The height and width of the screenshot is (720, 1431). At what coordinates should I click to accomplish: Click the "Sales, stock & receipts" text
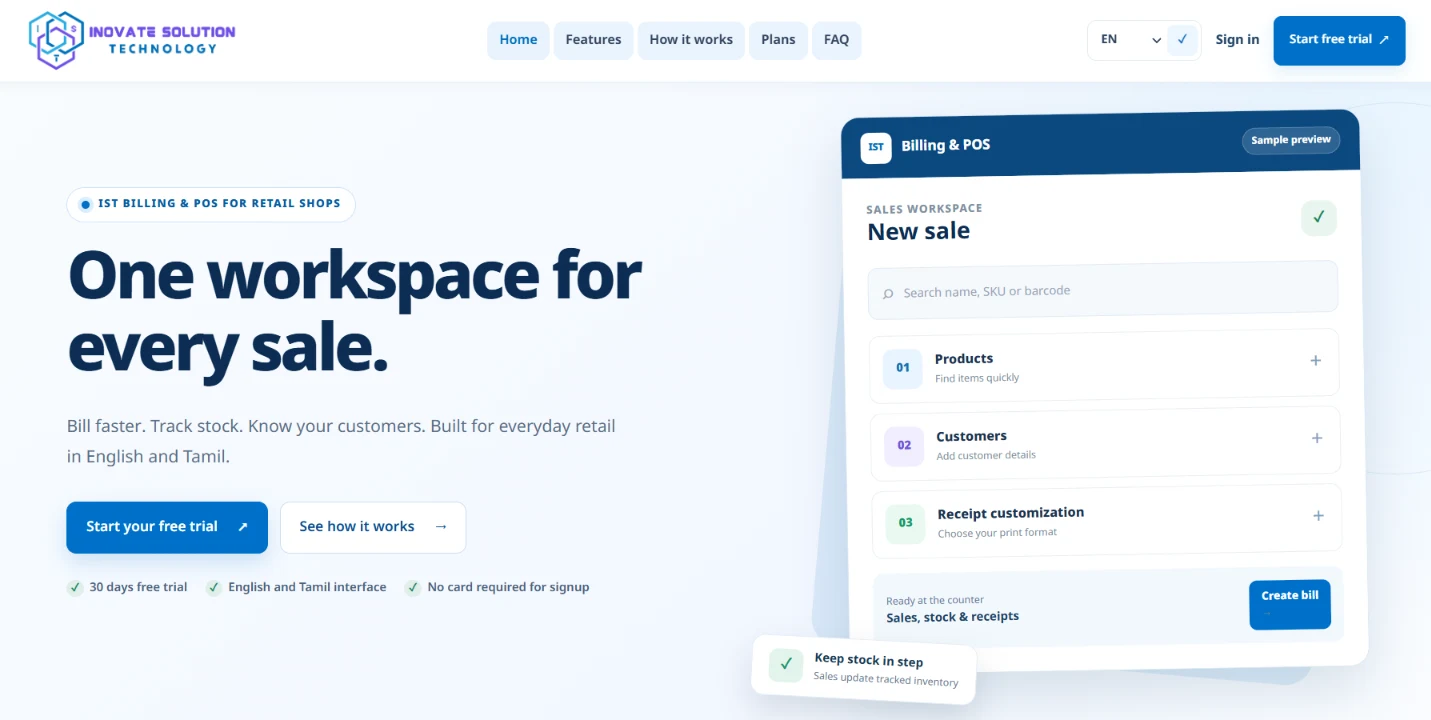952,617
